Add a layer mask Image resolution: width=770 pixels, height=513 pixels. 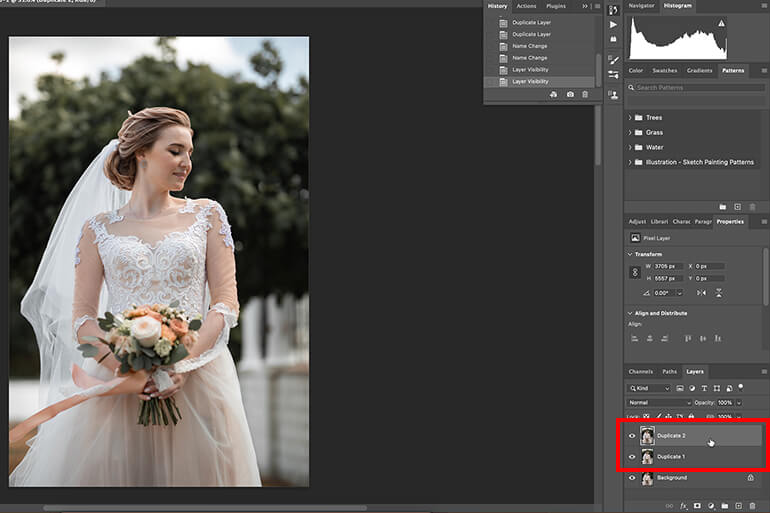pos(697,506)
